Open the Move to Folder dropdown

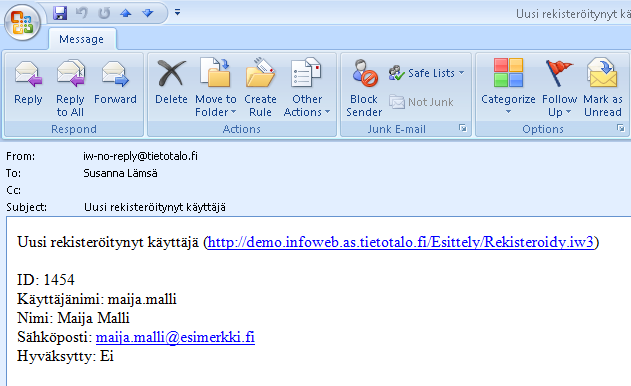pos(216,88)
